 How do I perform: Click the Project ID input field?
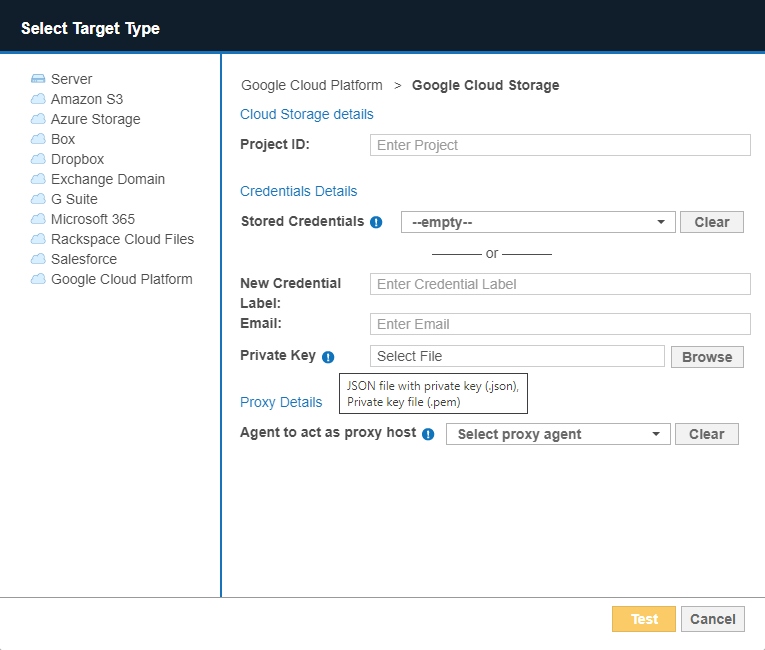pyautogui.click(x=559, y=145)
